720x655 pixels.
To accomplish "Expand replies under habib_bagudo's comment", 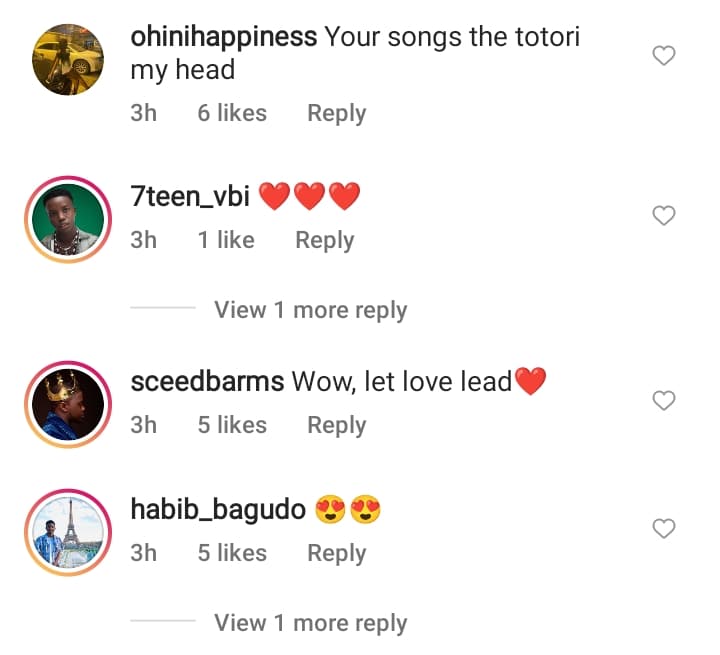I will (x=310, y=623).
